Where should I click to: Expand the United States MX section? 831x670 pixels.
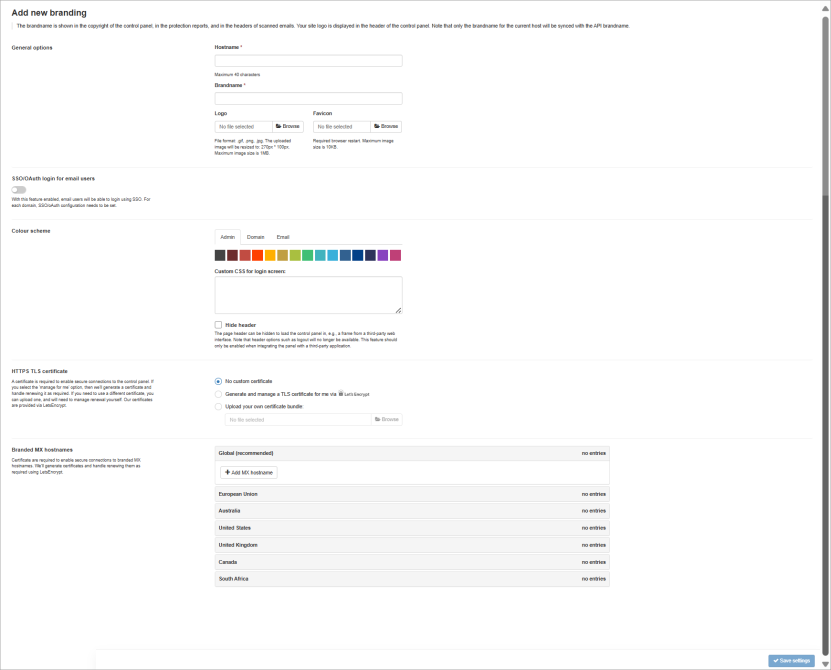[411, 528]
